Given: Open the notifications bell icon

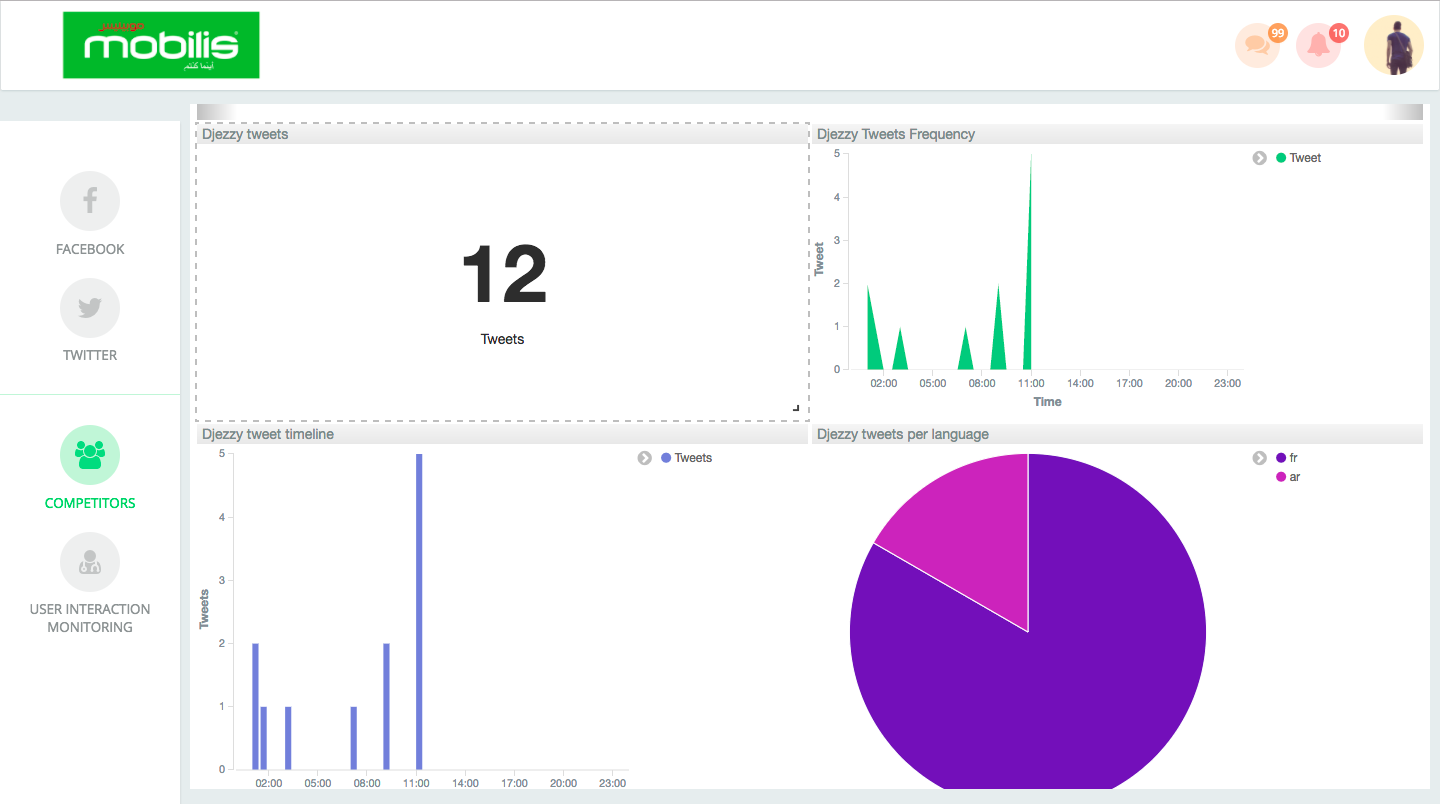Looking at the screenshot, I should pyautogui.click(x=1318, y=46).
